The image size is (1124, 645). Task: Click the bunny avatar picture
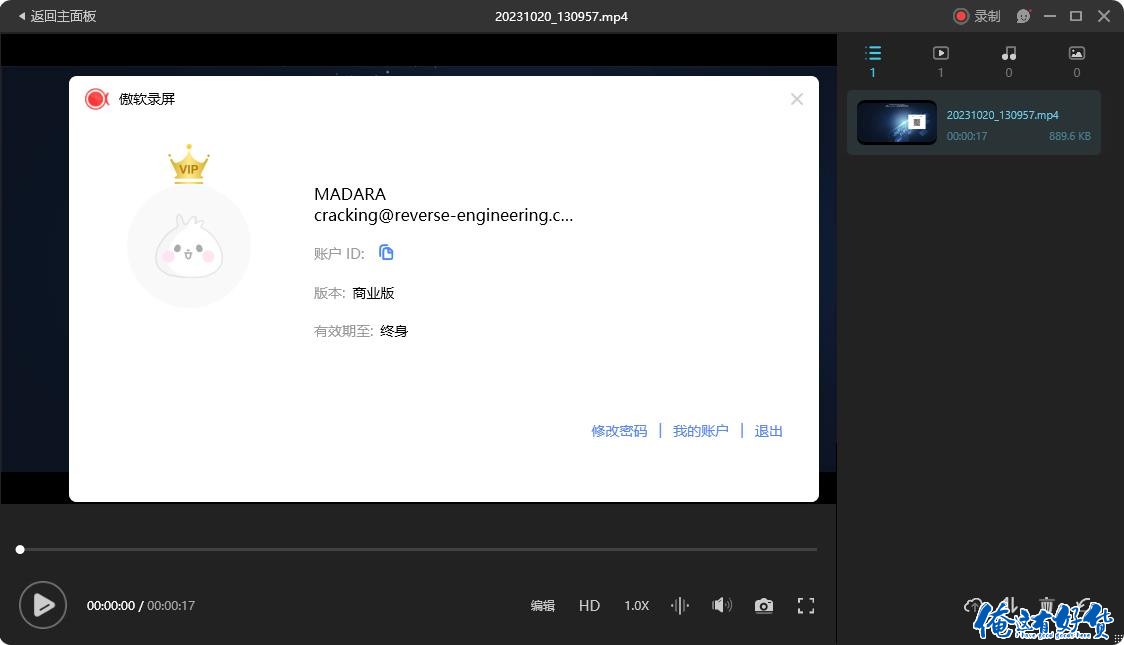(189, 247)
